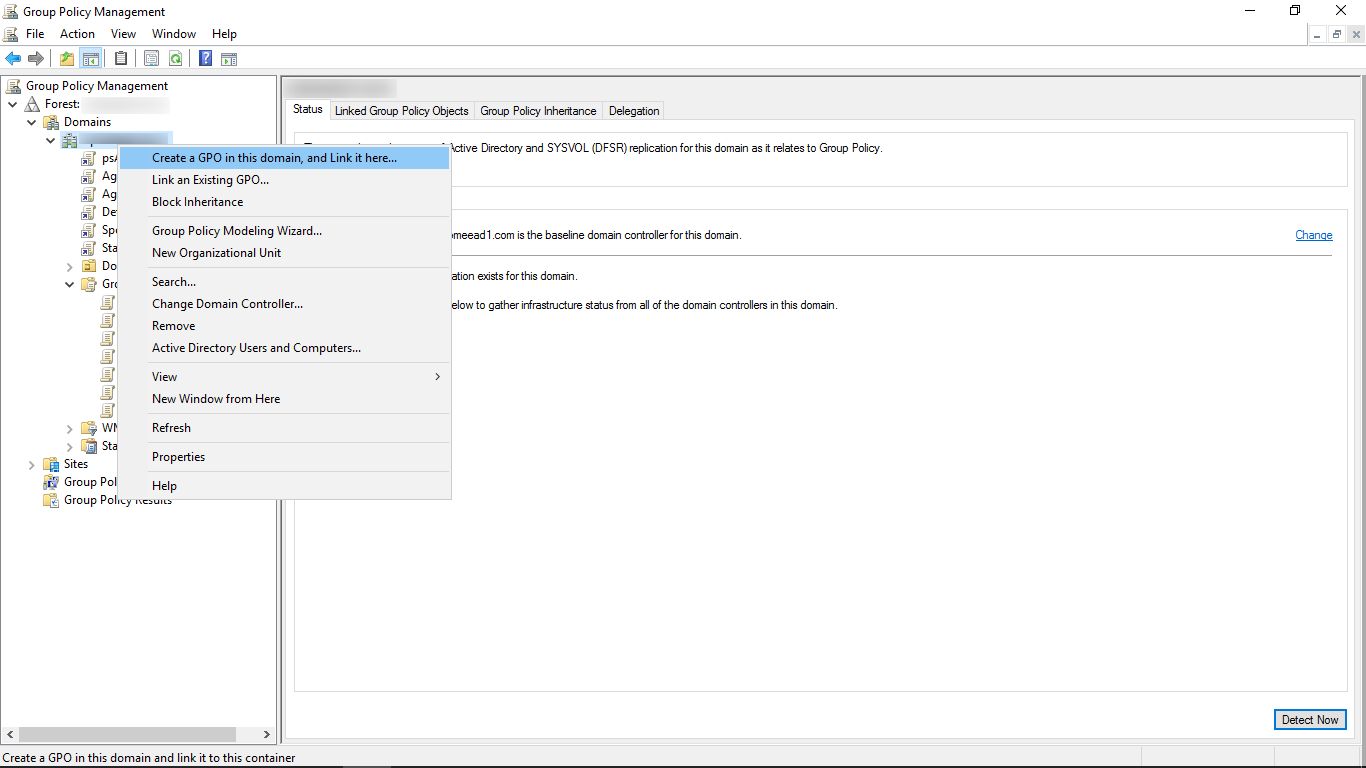This screenshot has width=1366, height=768.
Task: Open the Delegation tab
Action: (633, 111)
